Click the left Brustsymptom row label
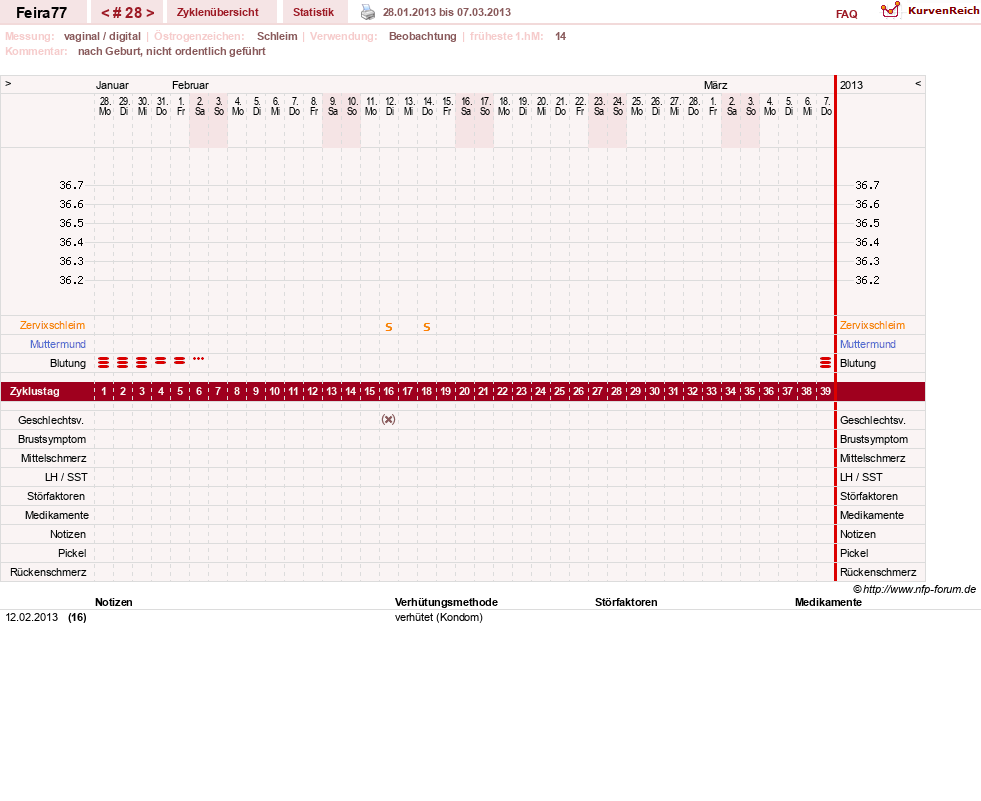The width and height of the screenshot is (981, 801). pyautogui.click(x=52, y=439)
